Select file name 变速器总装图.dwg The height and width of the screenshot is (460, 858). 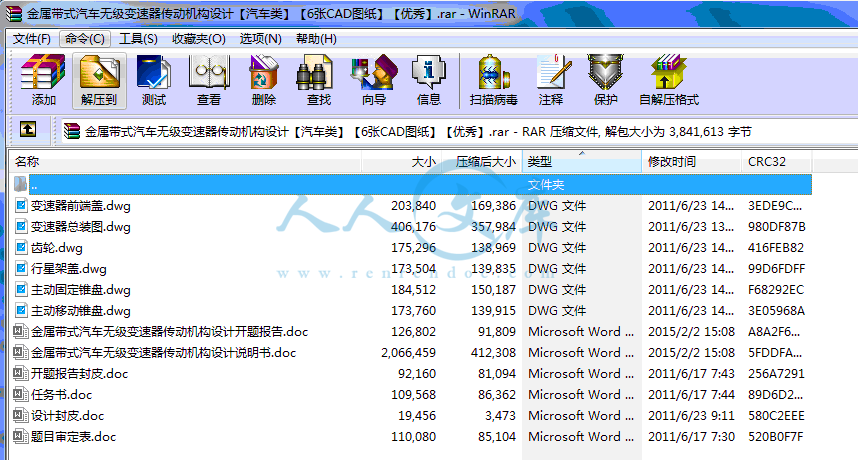[x=80, y=226]
